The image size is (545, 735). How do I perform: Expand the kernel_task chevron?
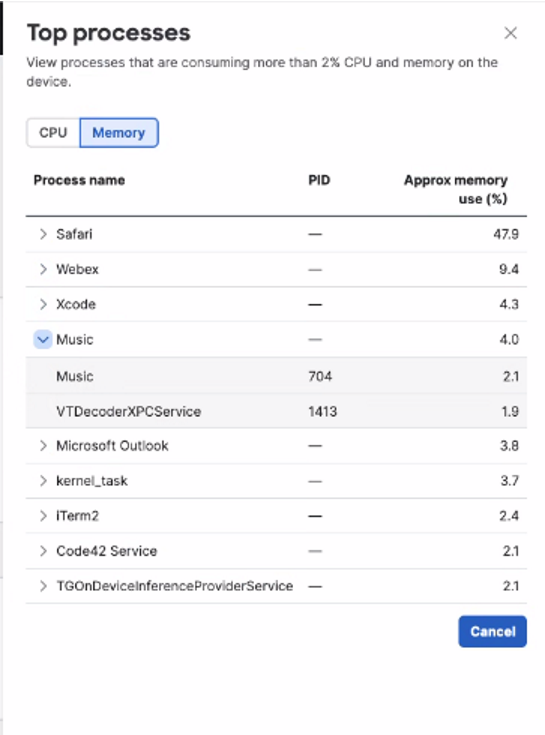pyautogui.click(x=43, y=480)
